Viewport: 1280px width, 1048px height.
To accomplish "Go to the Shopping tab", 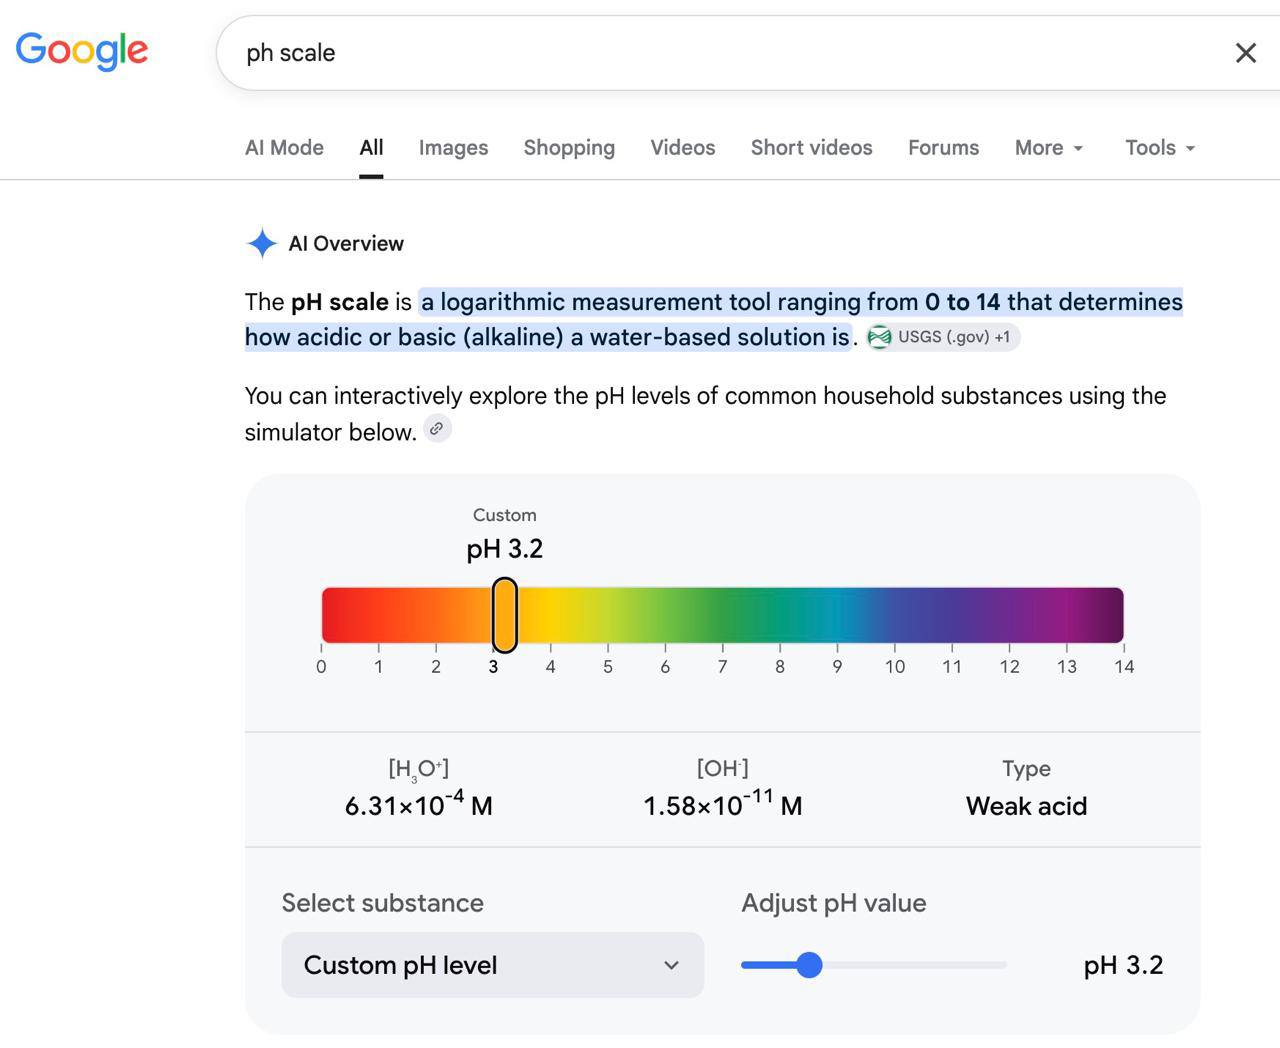I will click(x=569, y=147).
